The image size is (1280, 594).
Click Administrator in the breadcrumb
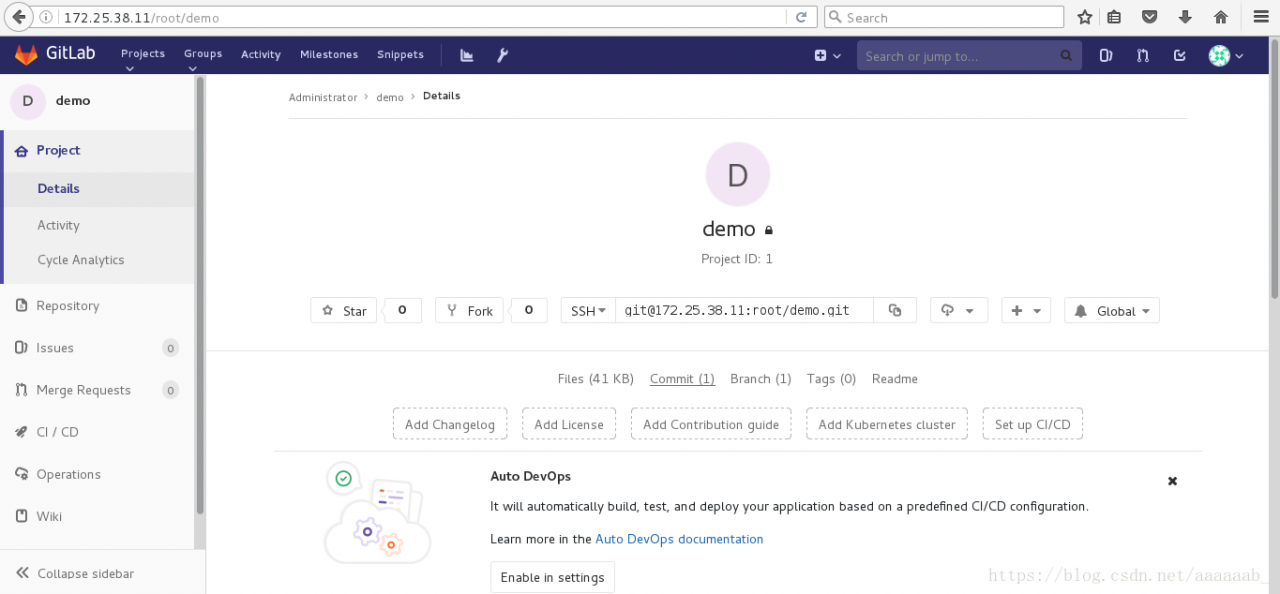323,97
